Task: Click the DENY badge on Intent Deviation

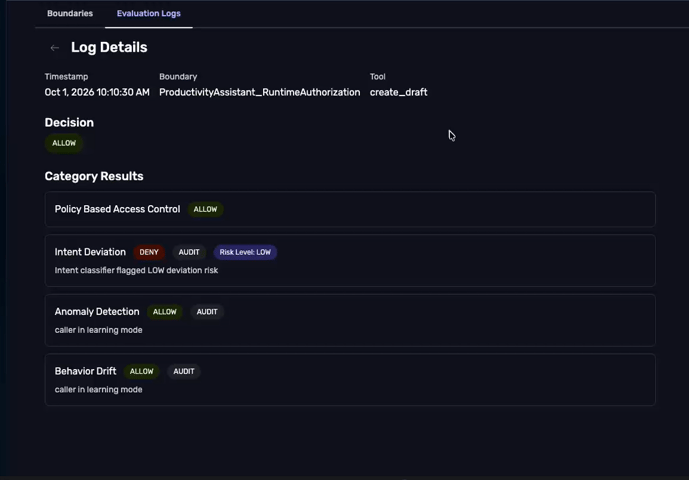Action: tap(149, 252)
